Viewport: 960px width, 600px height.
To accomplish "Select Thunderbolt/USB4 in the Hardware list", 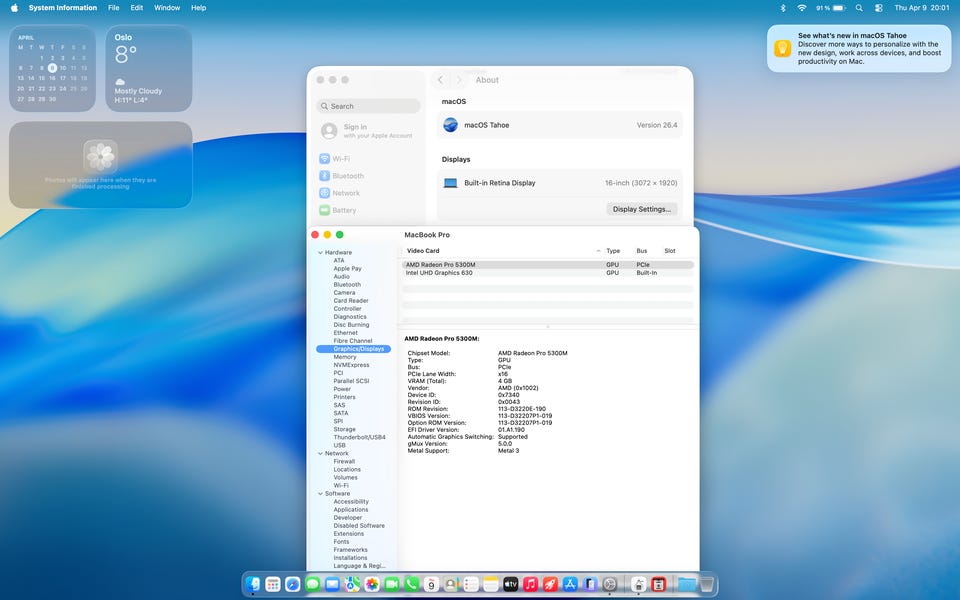I will (x=359, y=437).
